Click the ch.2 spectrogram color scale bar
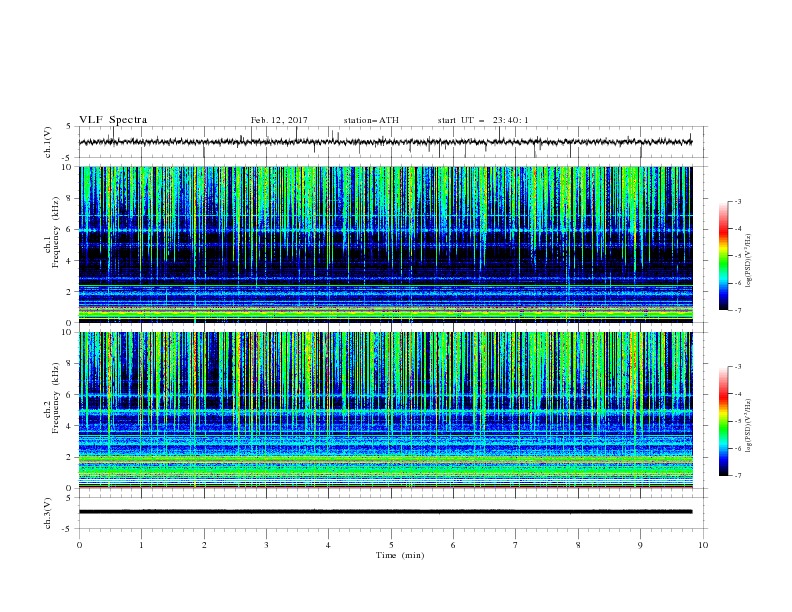The width and height of the screenshot is (792, 612). tap(724, 421)
